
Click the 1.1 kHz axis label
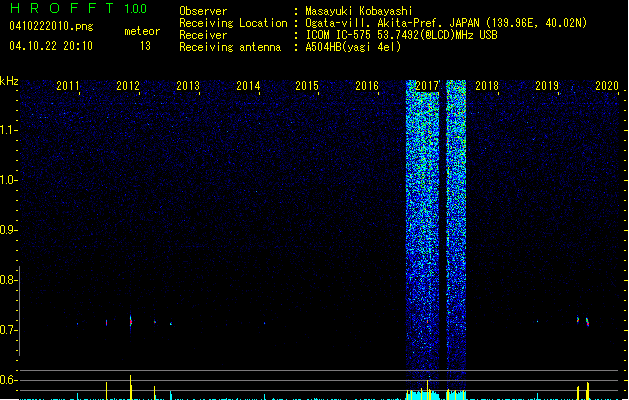click(x=9, y=130)
